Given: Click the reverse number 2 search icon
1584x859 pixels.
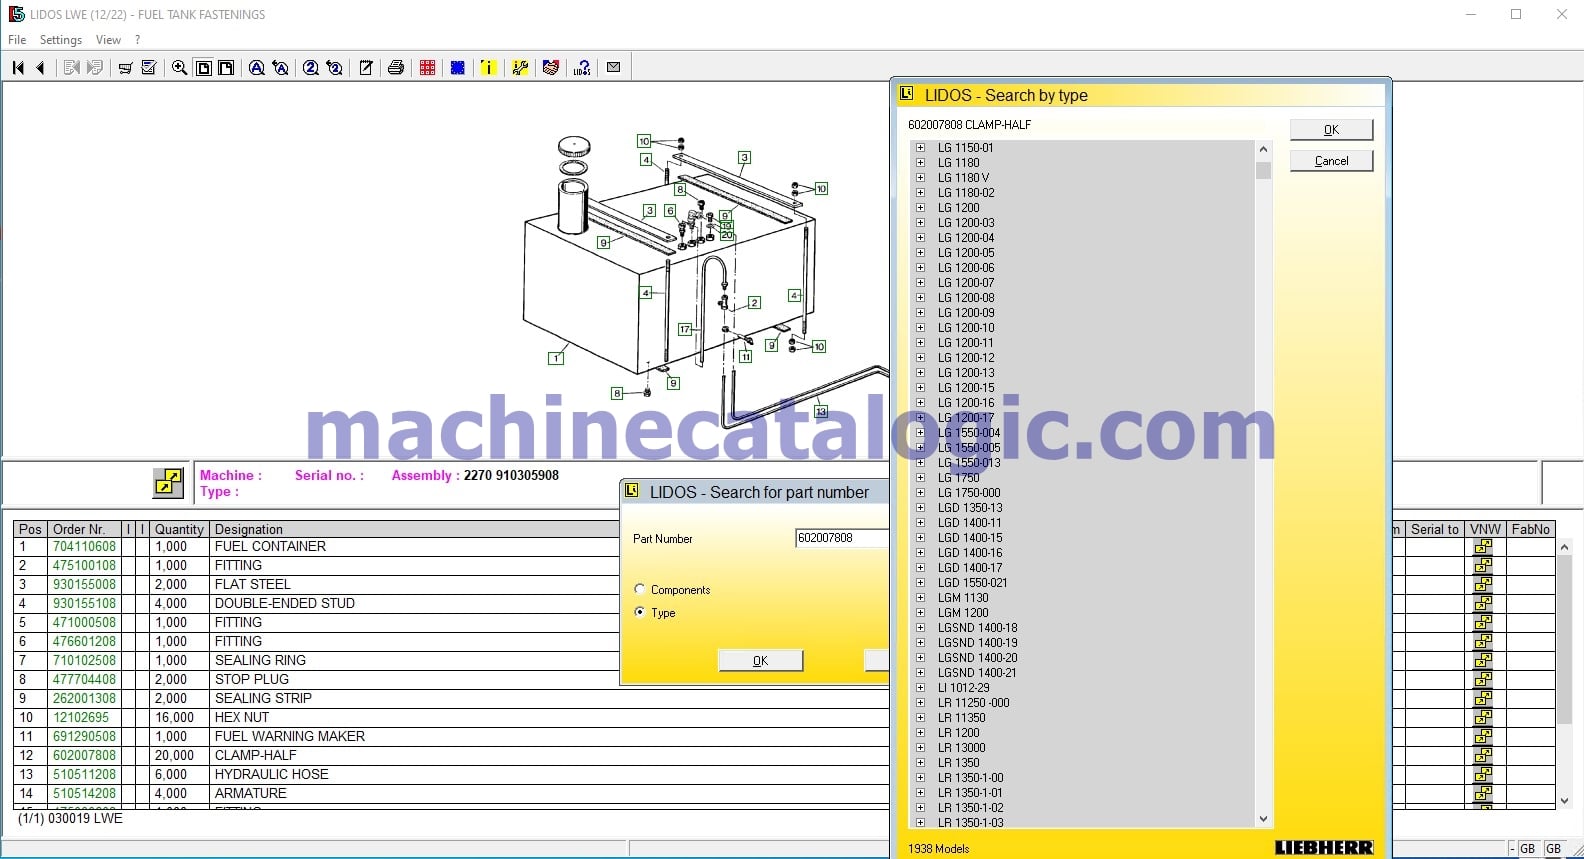Looking at the screenshot, I should 335,68.
